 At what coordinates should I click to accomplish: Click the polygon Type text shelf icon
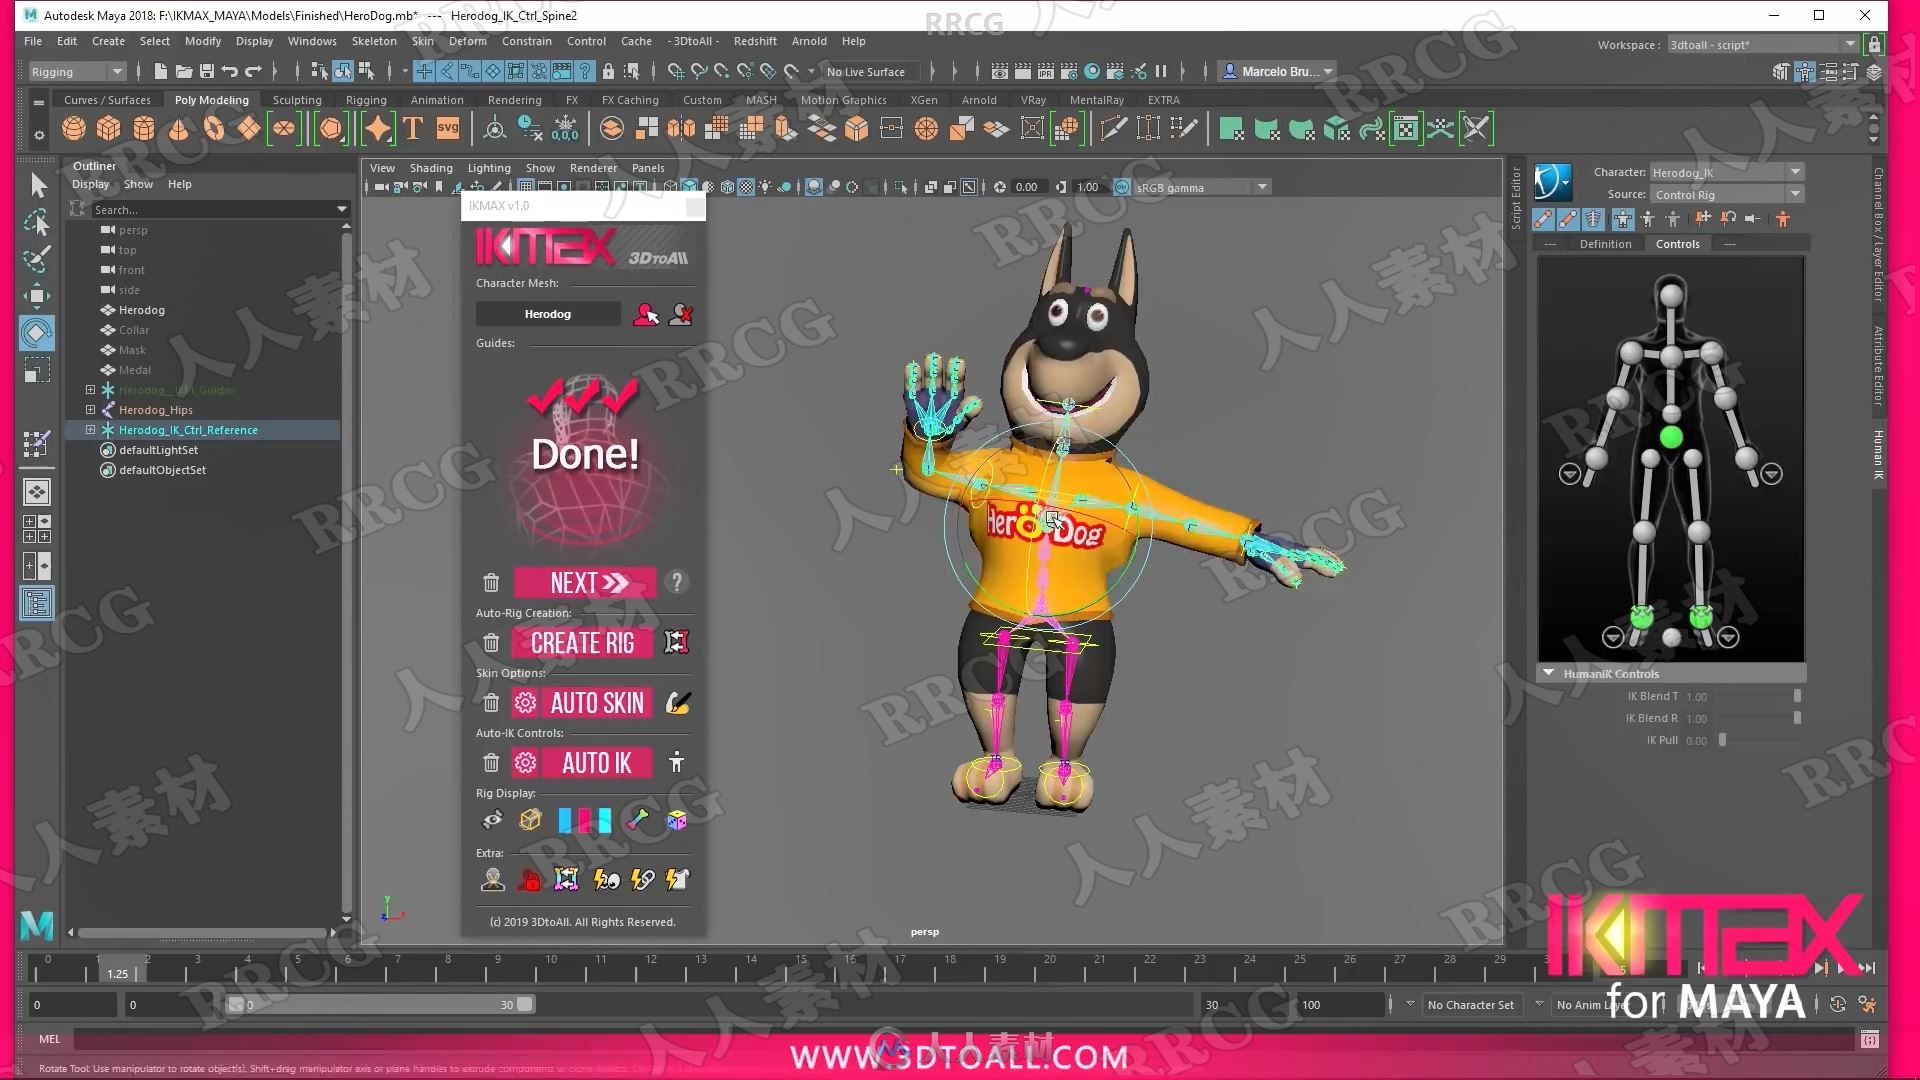[x=413, y=128]
